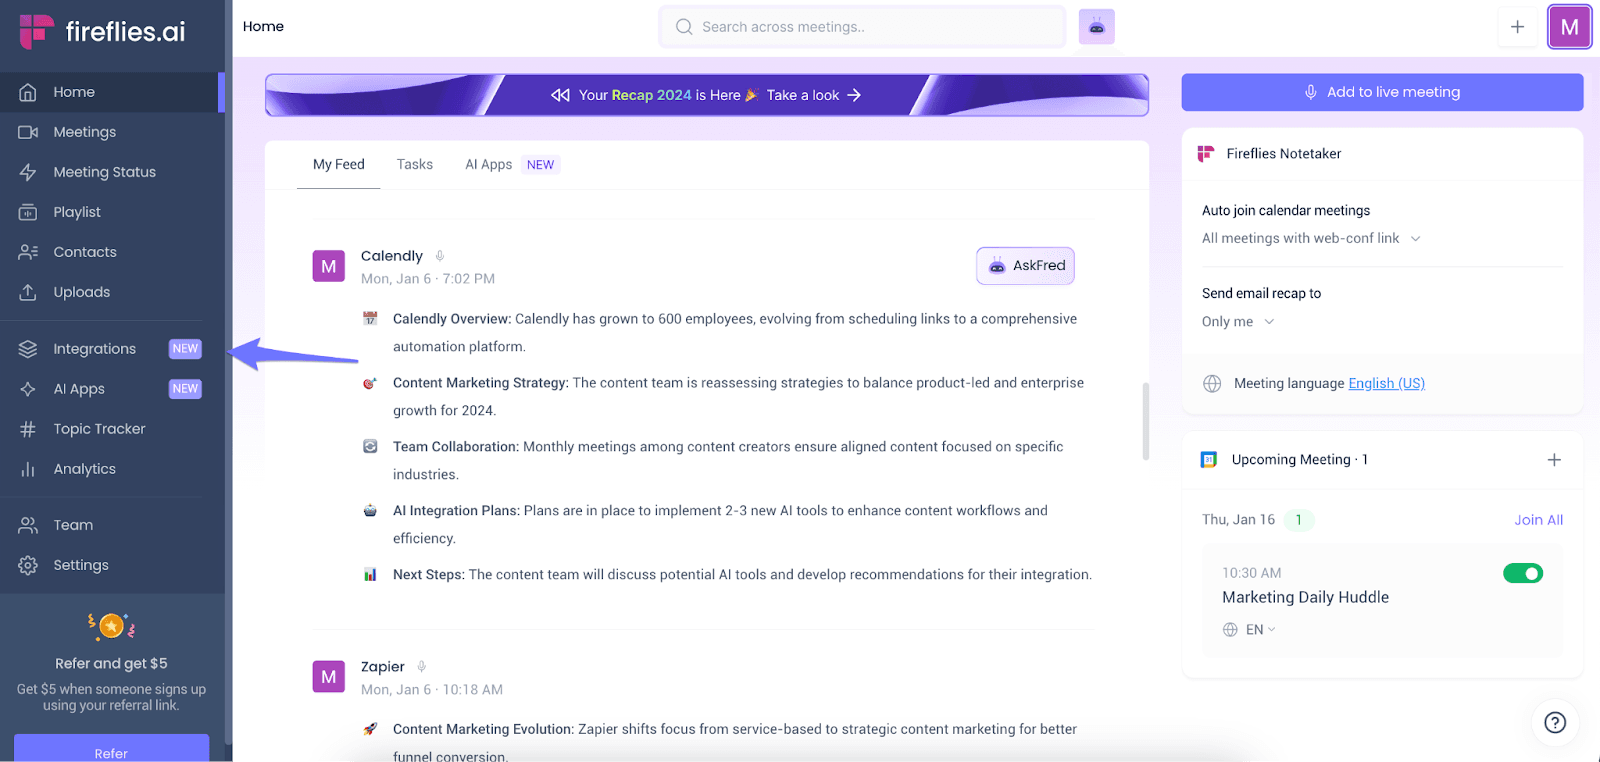Click the English (US) language link
The width and height of the screenshot is (1600, 762).
[1386, 383]
